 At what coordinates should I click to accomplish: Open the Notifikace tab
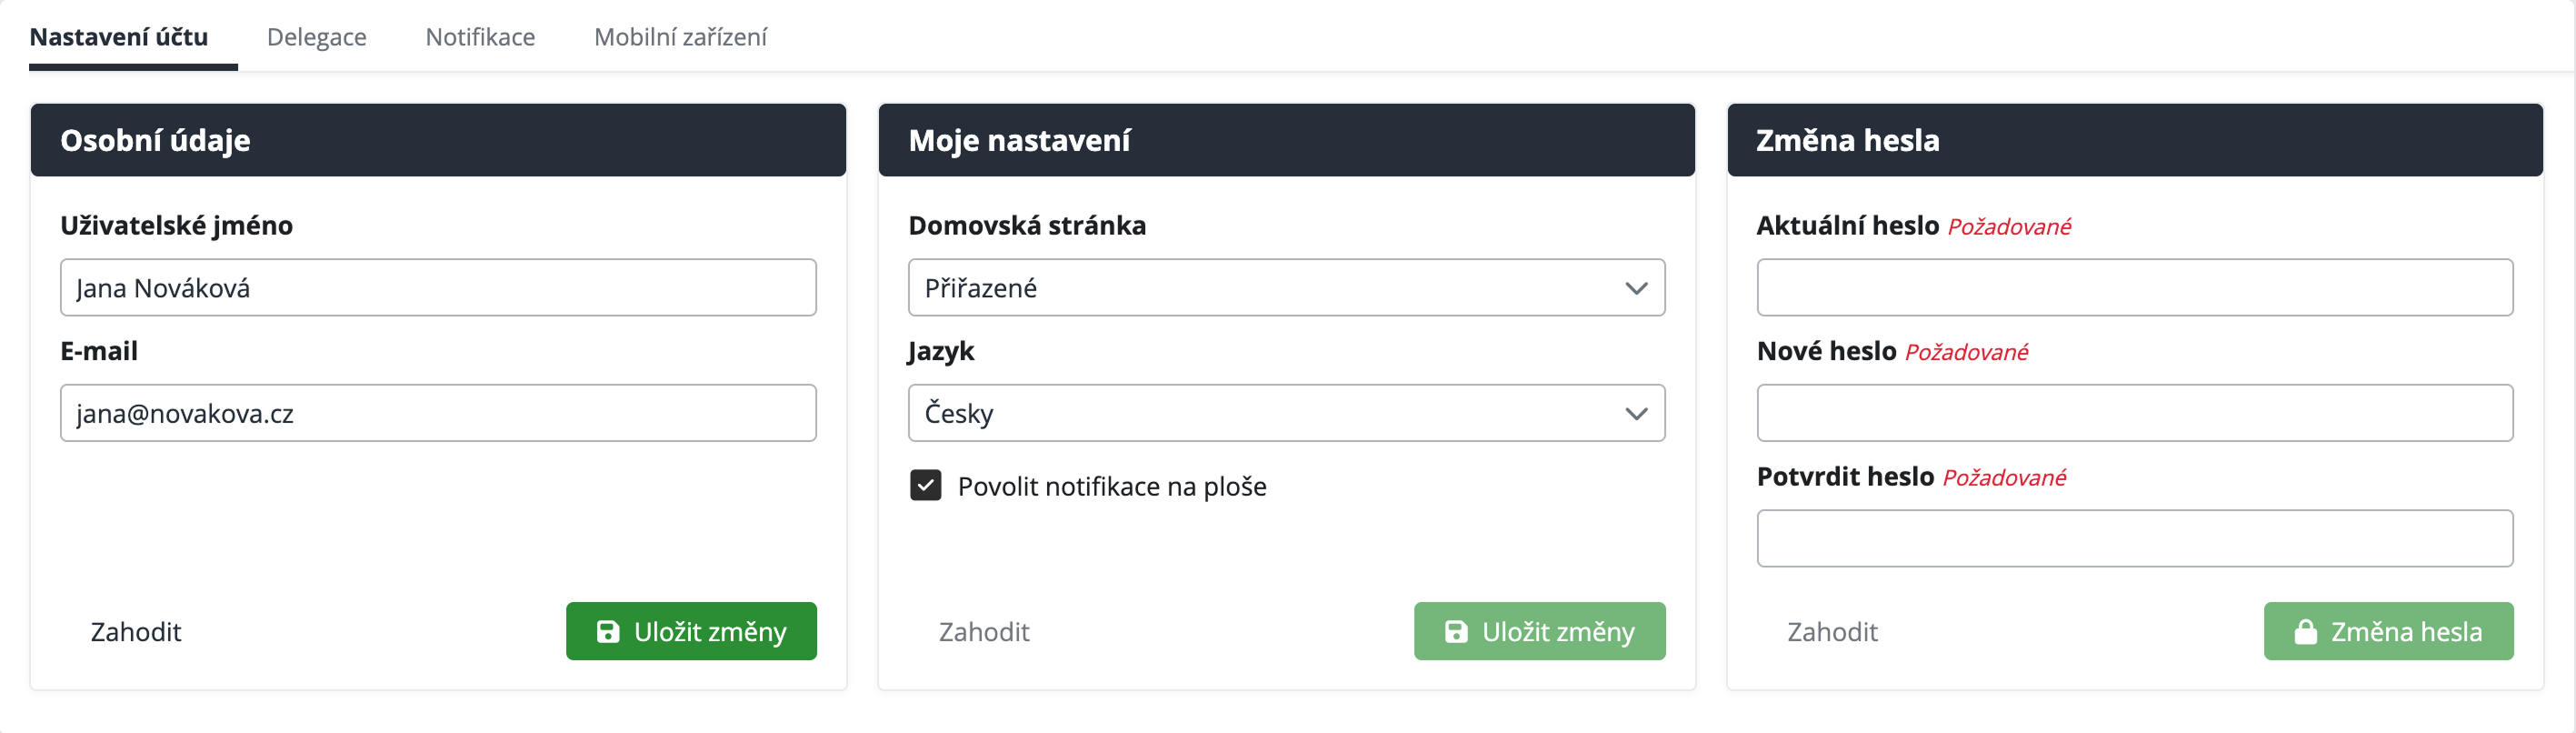pyautogui.click(x=480, y=37)
